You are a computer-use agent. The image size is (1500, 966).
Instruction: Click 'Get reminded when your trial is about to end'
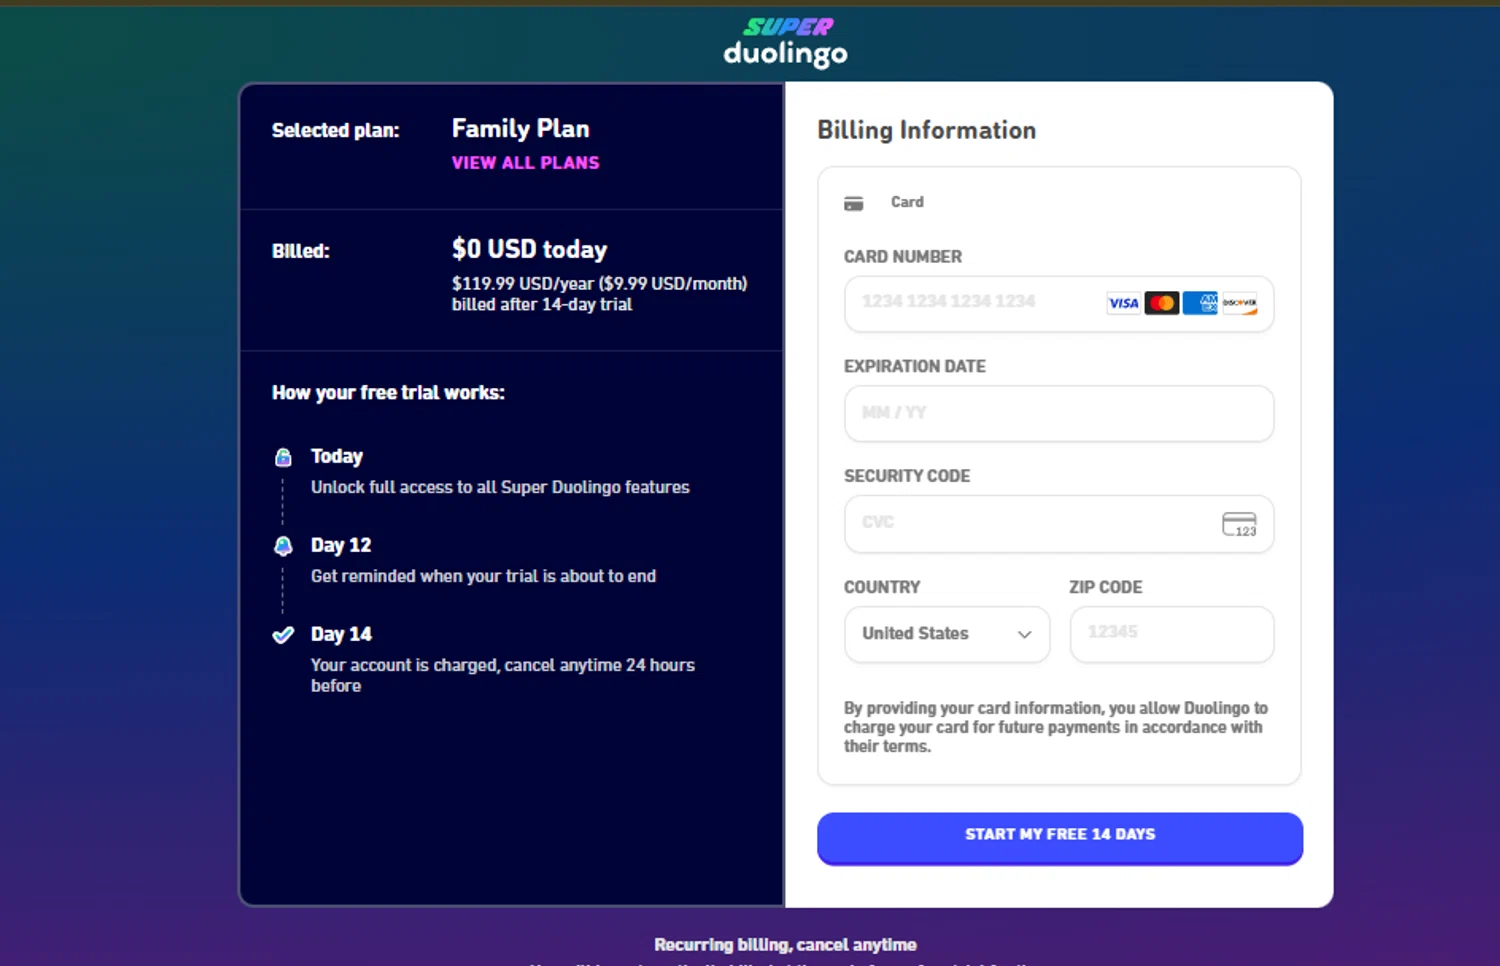483,576
